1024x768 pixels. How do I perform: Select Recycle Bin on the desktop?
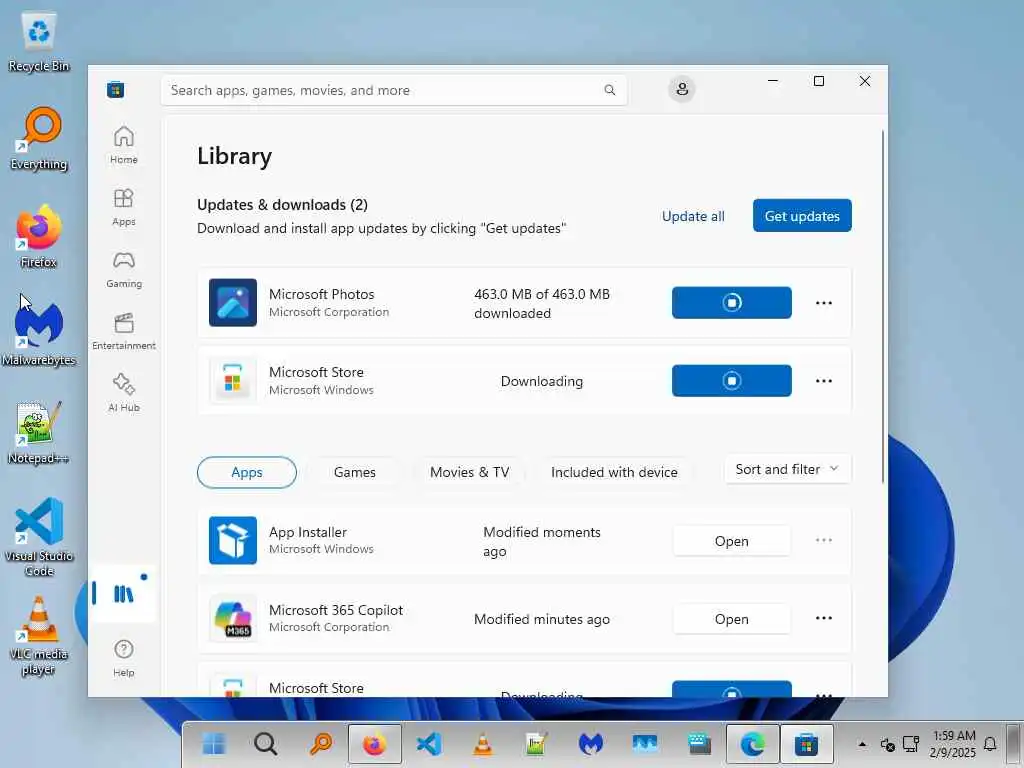(39, 42)
